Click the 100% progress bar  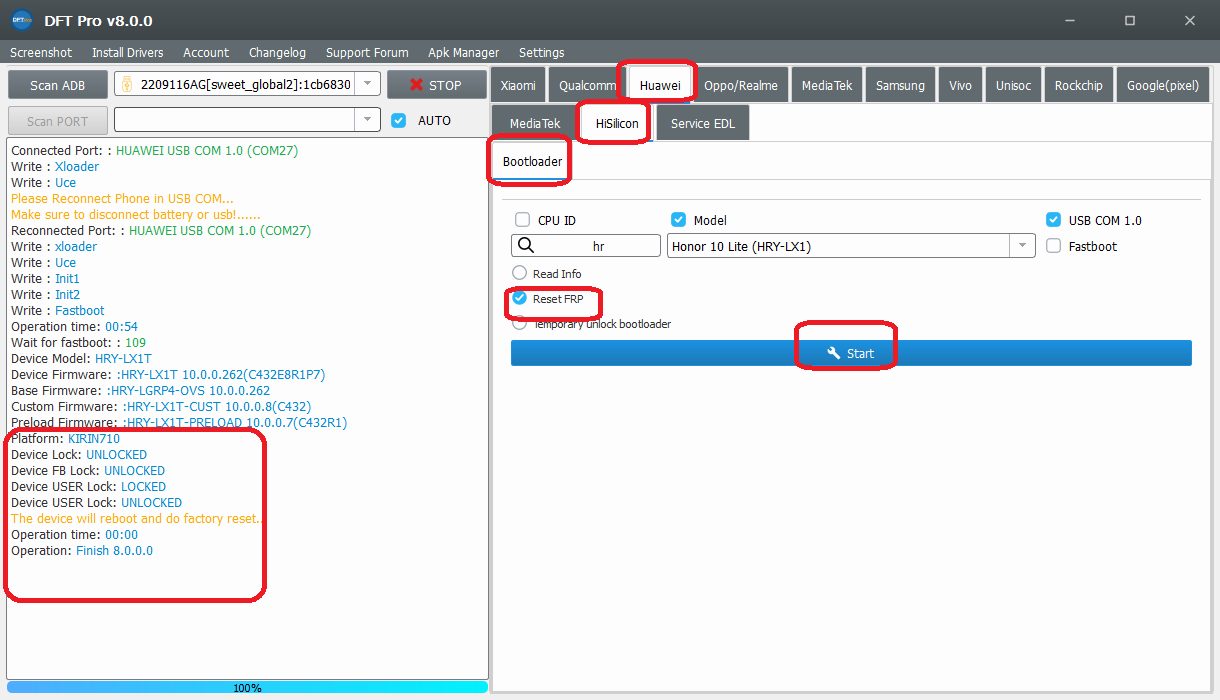tap(247, 687)
